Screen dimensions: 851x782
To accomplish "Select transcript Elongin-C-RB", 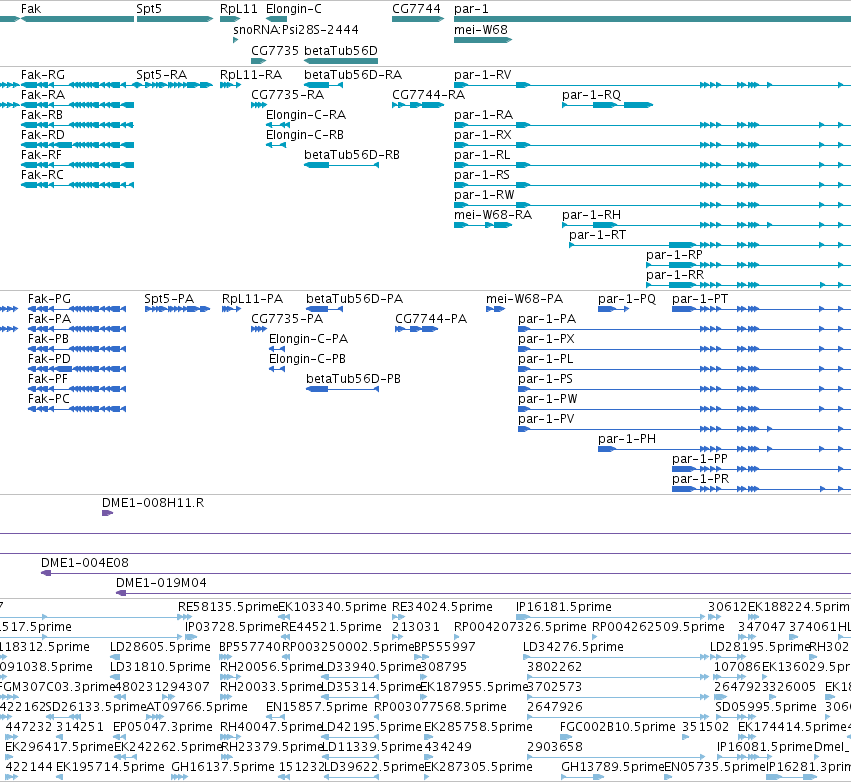I will [305, 135].
